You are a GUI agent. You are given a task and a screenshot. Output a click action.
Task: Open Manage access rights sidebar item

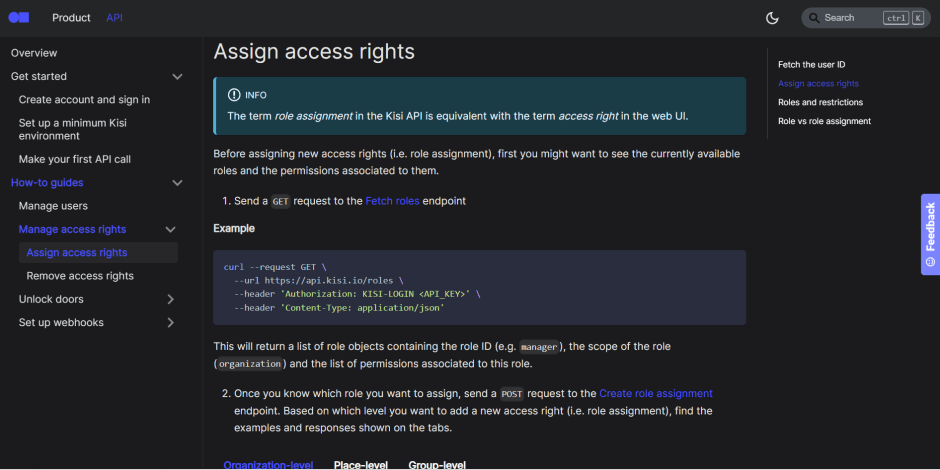pos(73,229)
